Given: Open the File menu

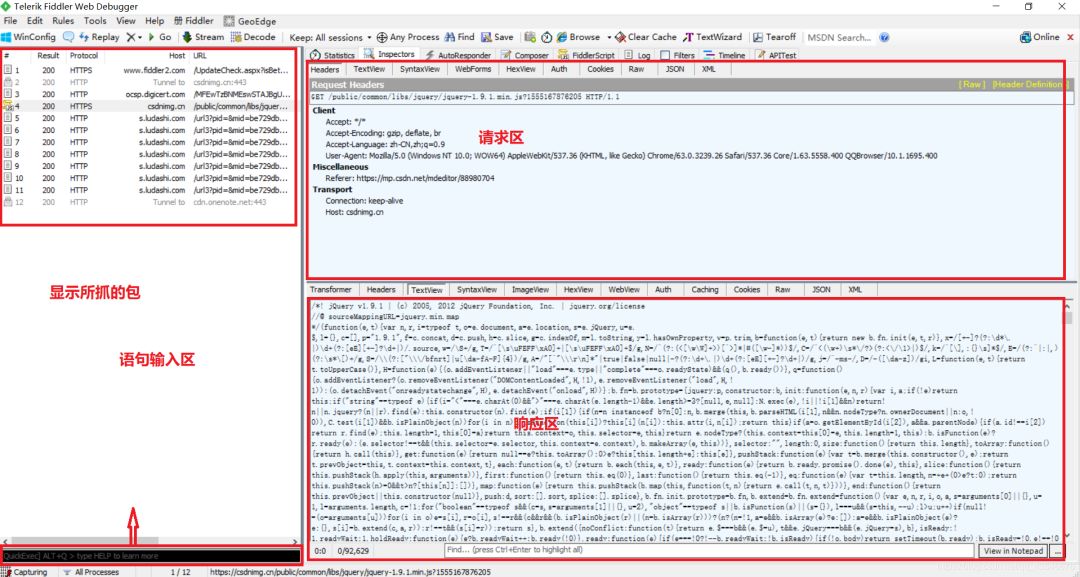Looking at the screenshot, I should click(x=10, y=21).
